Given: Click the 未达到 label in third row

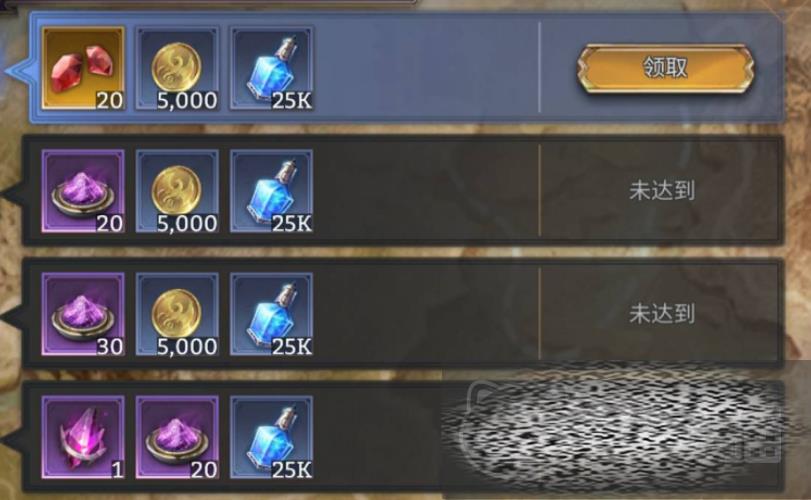Looking at the screenshot, I should [x=662, y=314].
